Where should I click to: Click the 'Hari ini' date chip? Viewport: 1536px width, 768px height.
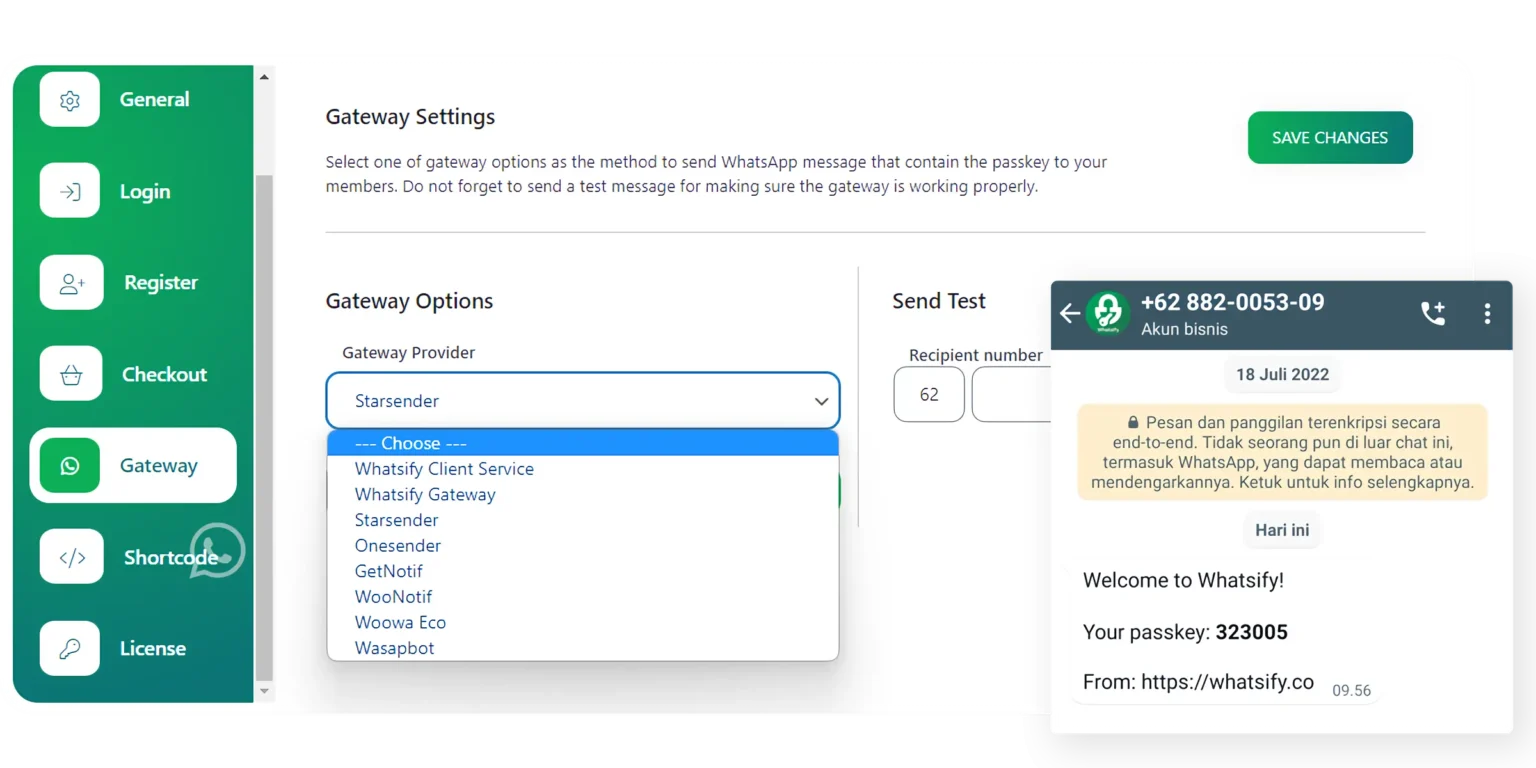pyautogui.click(x=1282, y=530)
